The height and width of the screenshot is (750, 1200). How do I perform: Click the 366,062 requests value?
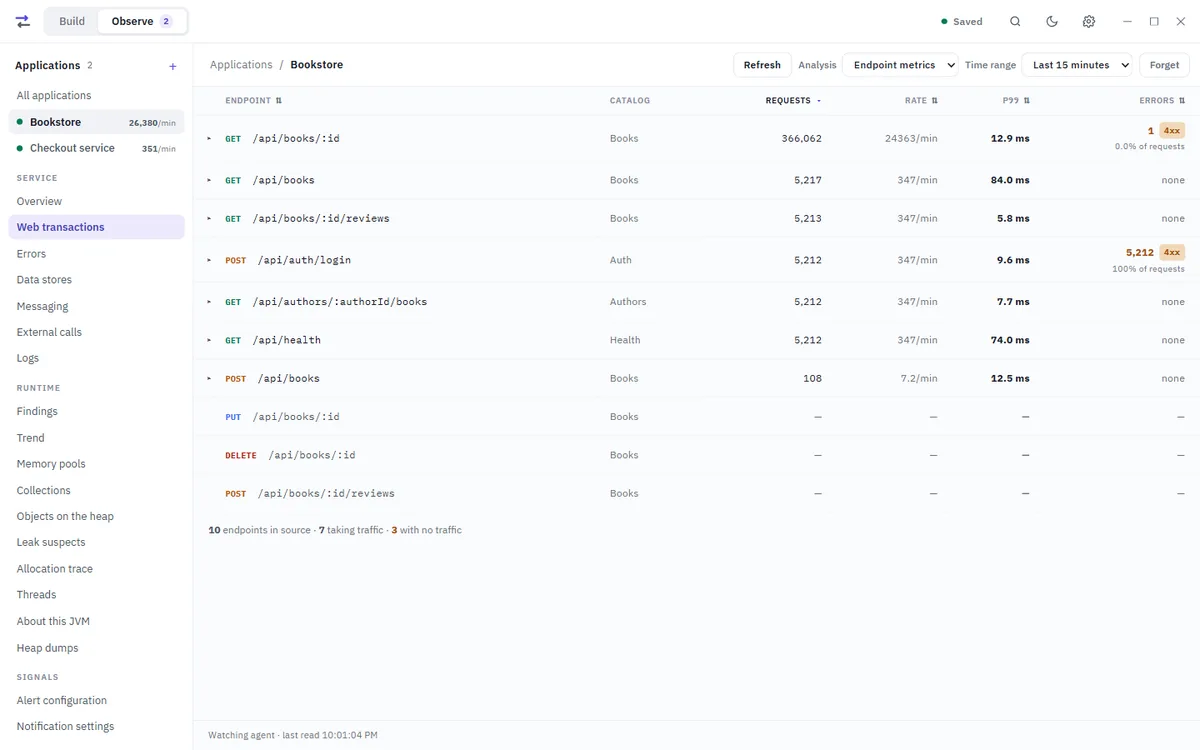click(x=801, y=139)
